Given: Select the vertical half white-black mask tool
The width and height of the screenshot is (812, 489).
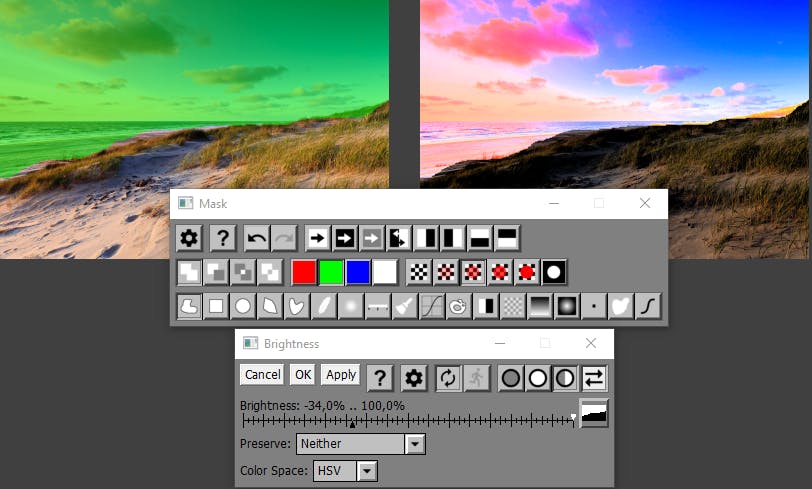Looking at the screenshot, I should (x=486, y=306).
